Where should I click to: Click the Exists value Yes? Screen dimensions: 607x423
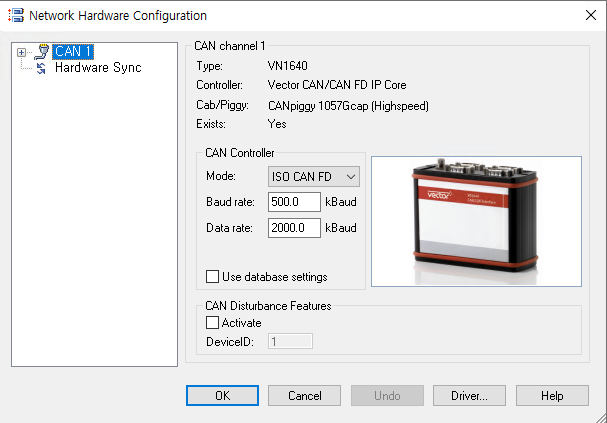[x=277, y=124]
